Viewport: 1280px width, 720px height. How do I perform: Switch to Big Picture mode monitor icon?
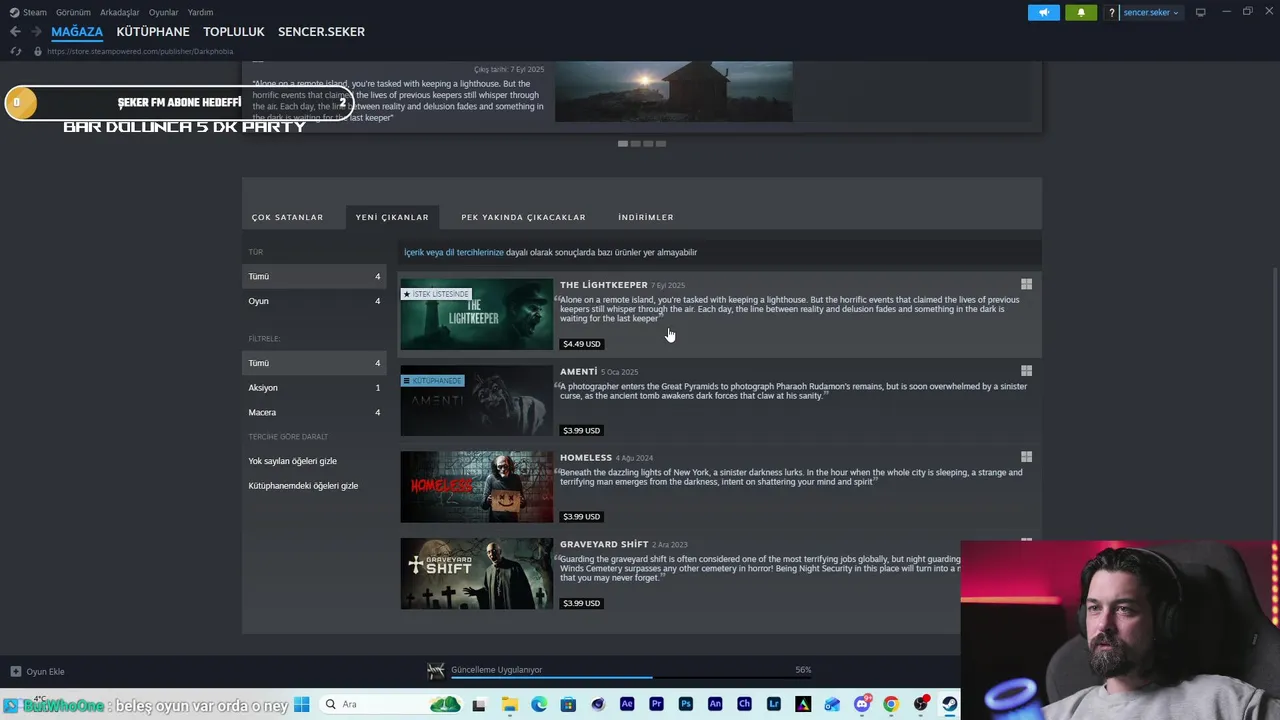1200,12
